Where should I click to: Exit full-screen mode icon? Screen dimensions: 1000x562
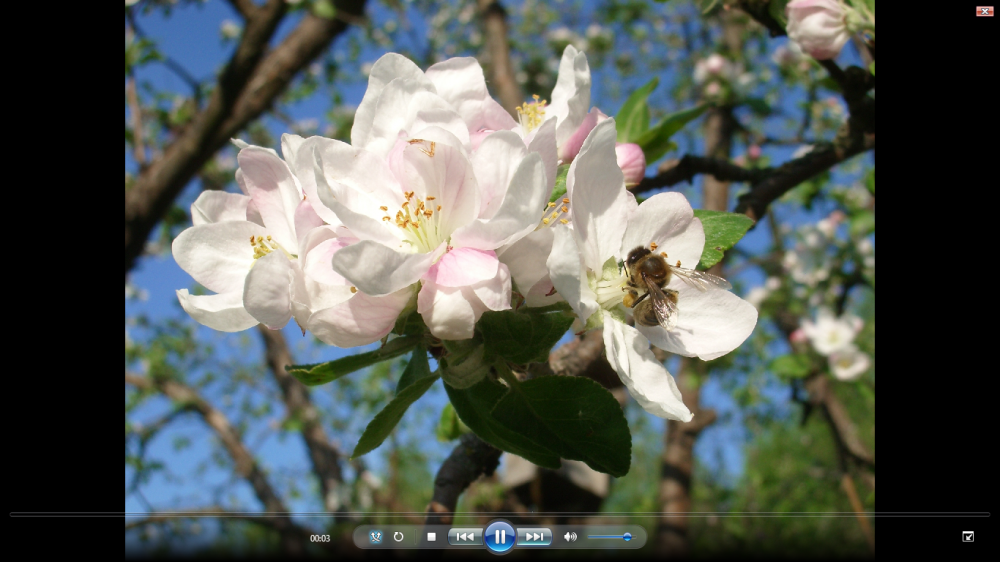[x=967, y=536]
